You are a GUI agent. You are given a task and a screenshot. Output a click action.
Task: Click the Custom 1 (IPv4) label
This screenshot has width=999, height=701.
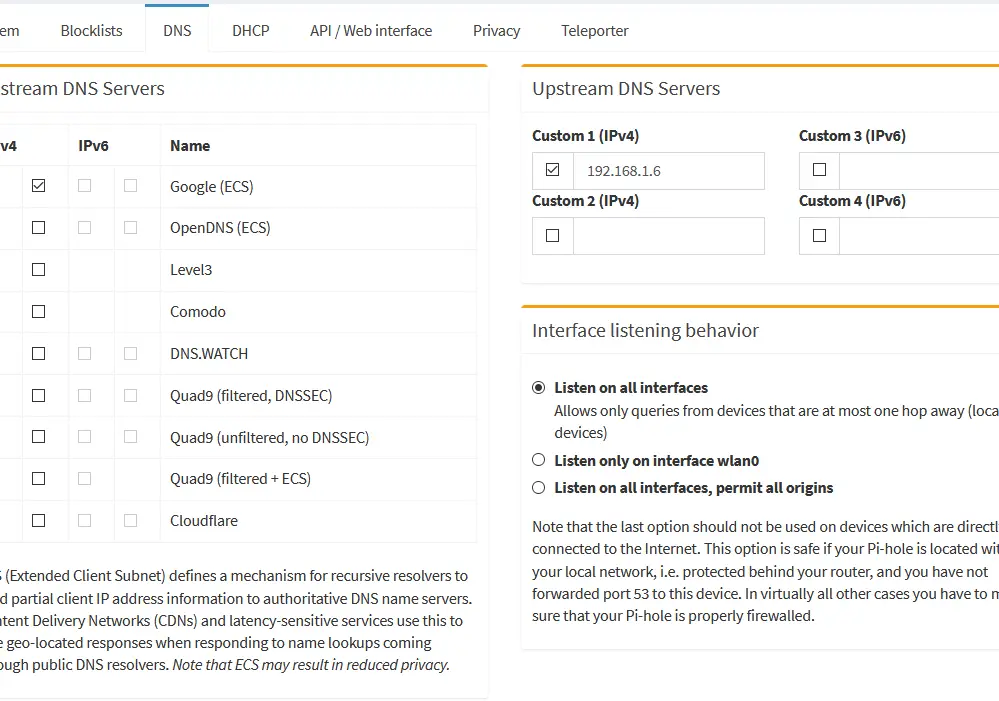[x=586, y=136]
